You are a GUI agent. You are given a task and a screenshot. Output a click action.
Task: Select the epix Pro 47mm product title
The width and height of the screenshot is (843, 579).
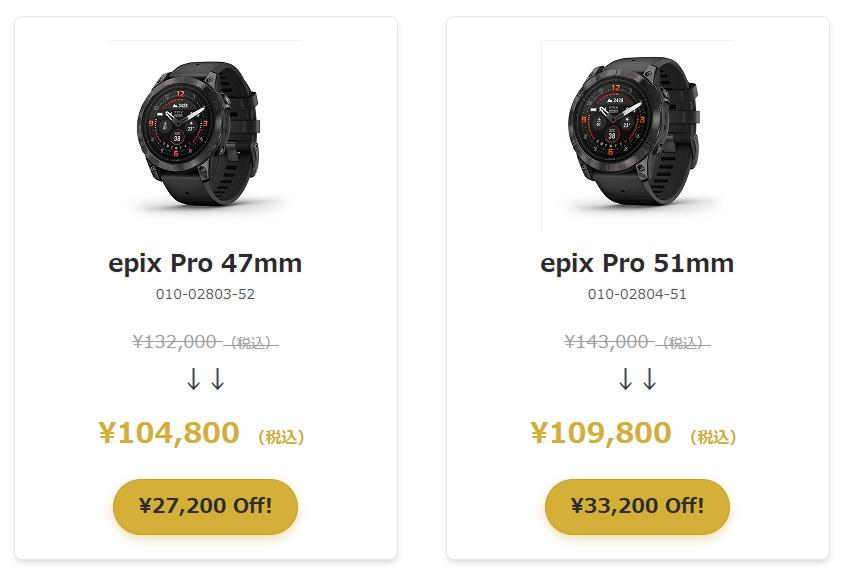tap(205, 263)
